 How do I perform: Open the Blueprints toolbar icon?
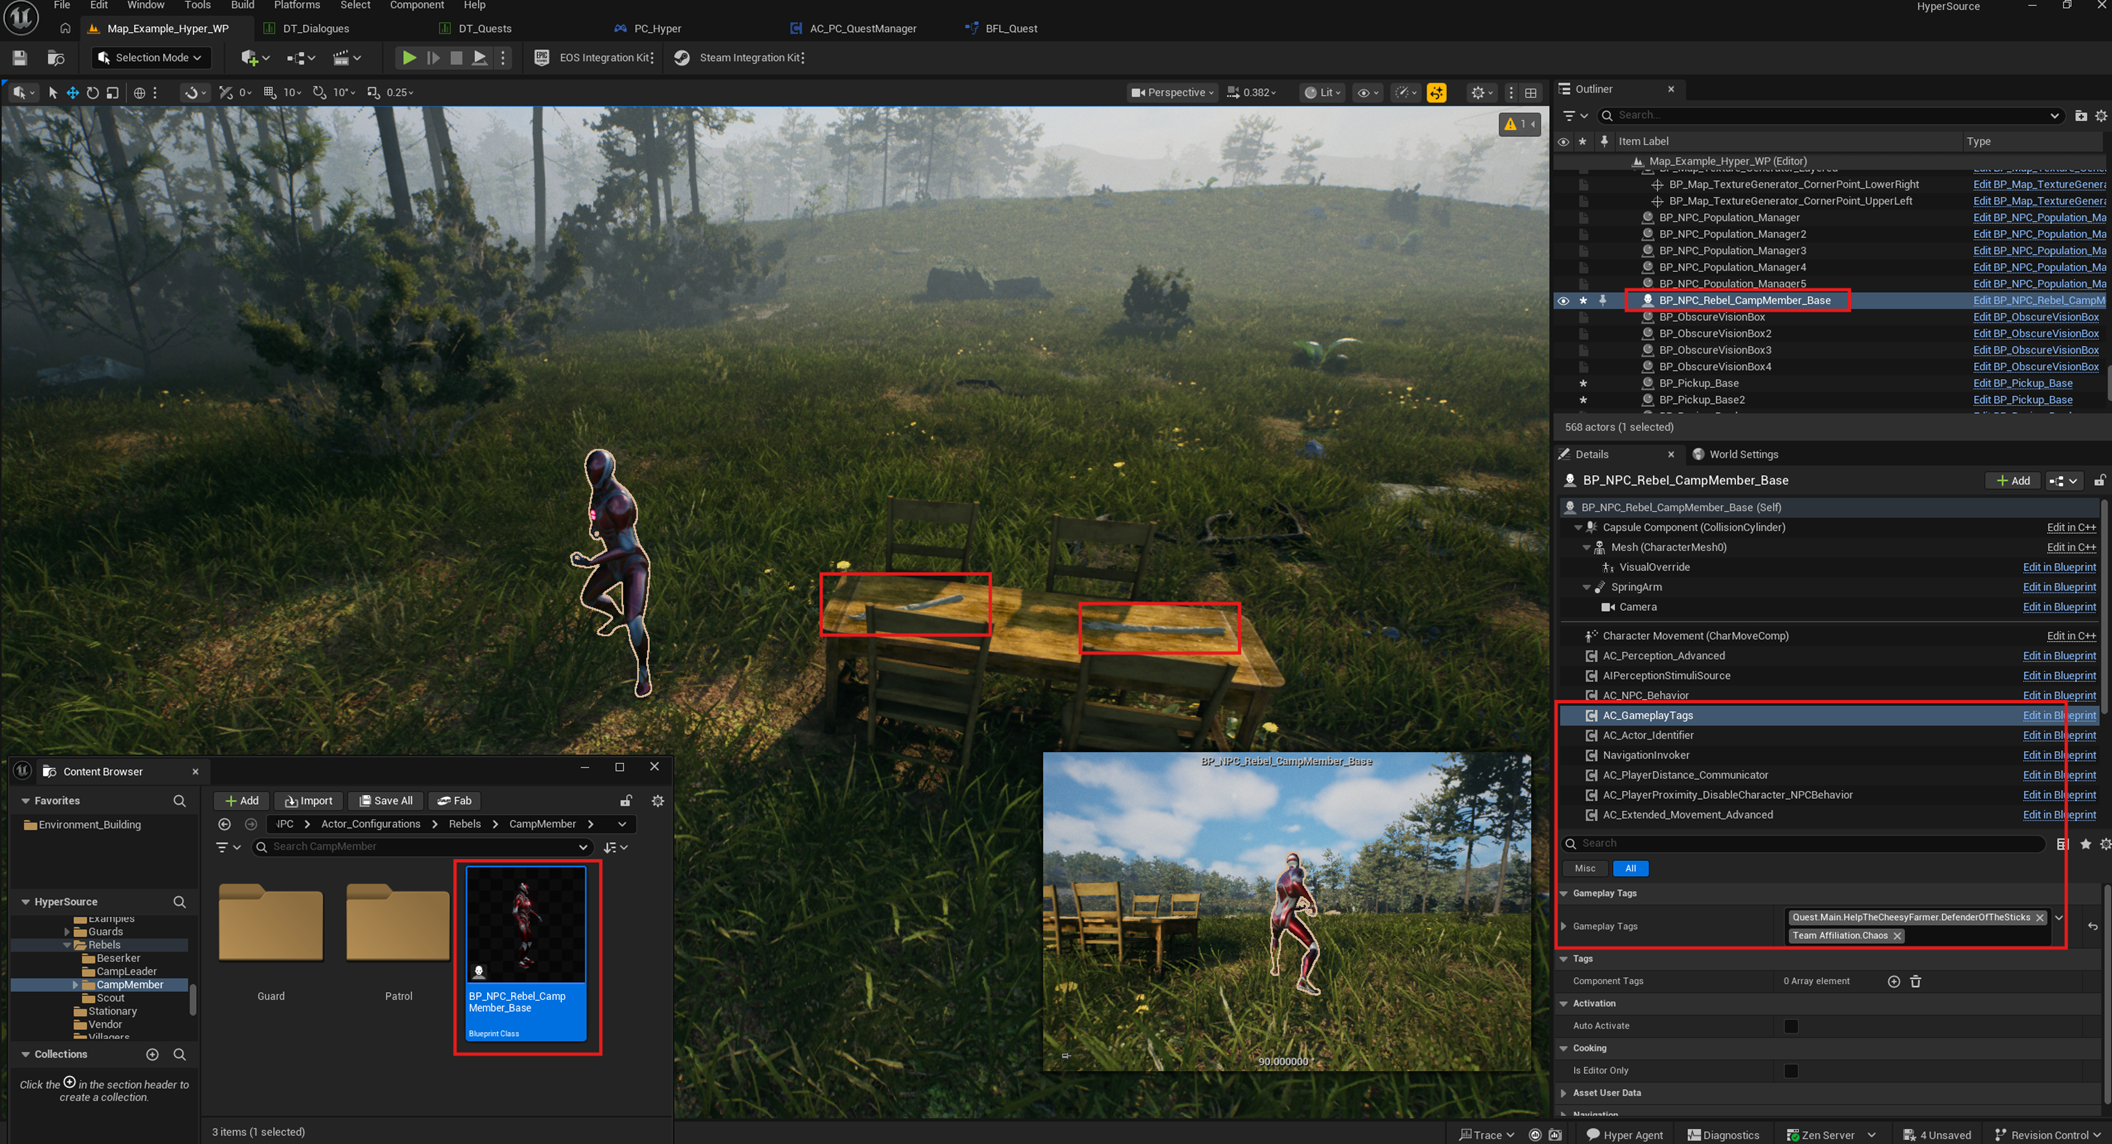[x=296, y=58]
